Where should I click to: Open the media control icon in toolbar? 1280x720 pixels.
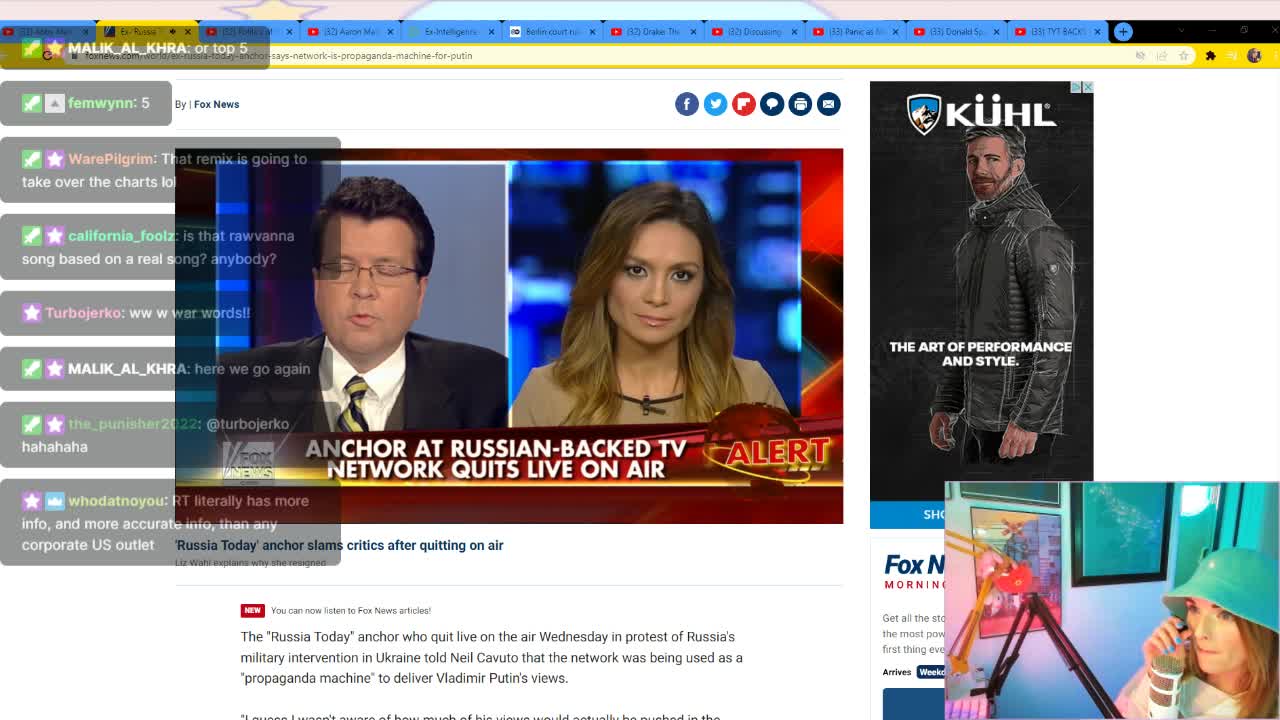click(1232, 56)
